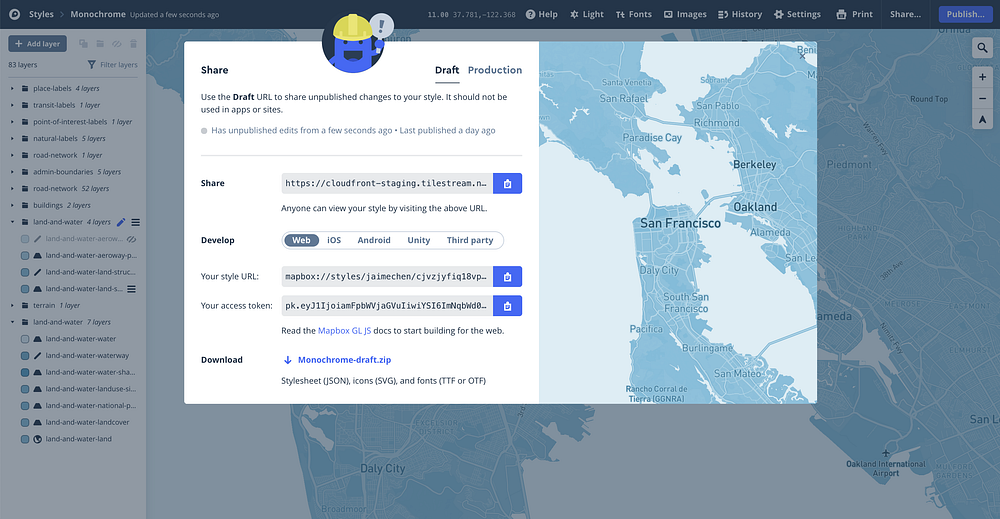The image size is (1000, 519).
Task: Click the Share URL text field
Action: [x=387, y=184]
